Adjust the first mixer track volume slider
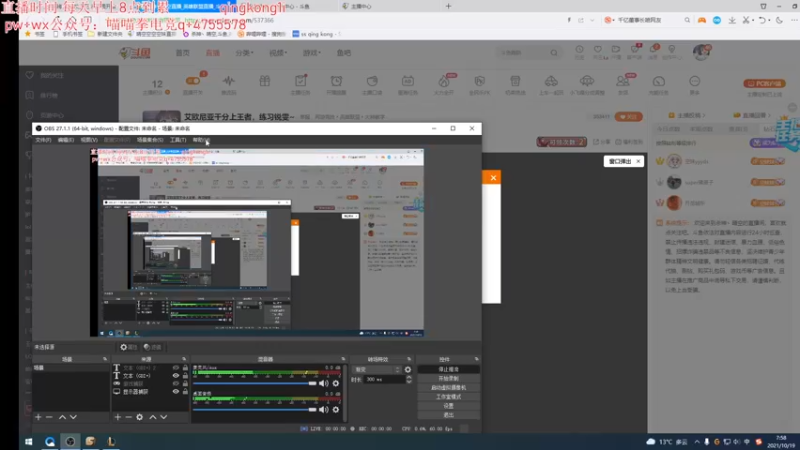 pos(255,383)
